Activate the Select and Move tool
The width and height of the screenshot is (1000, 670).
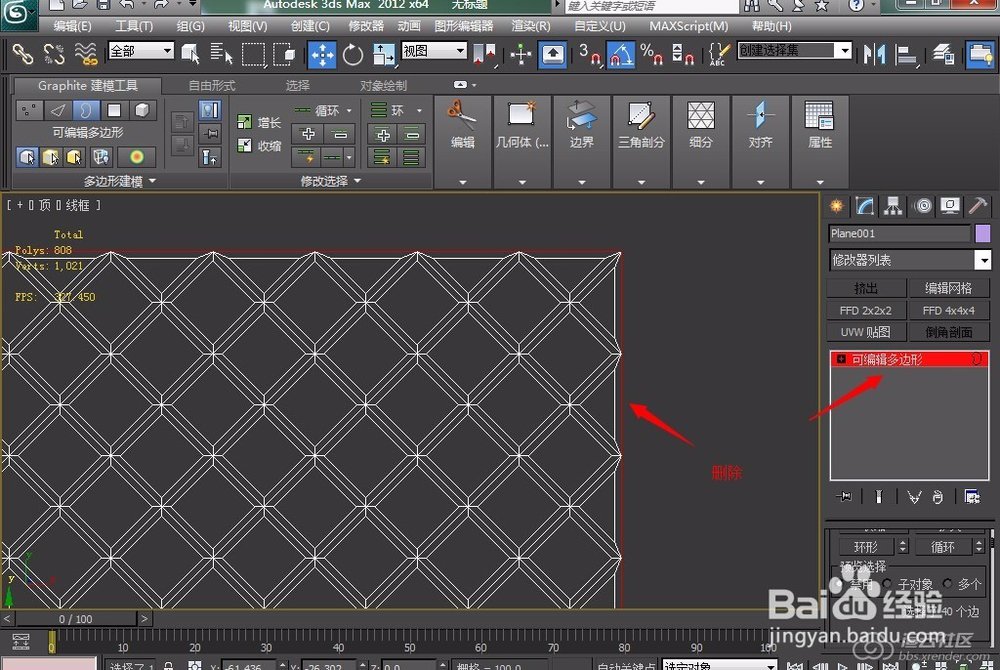click(322, 54)
